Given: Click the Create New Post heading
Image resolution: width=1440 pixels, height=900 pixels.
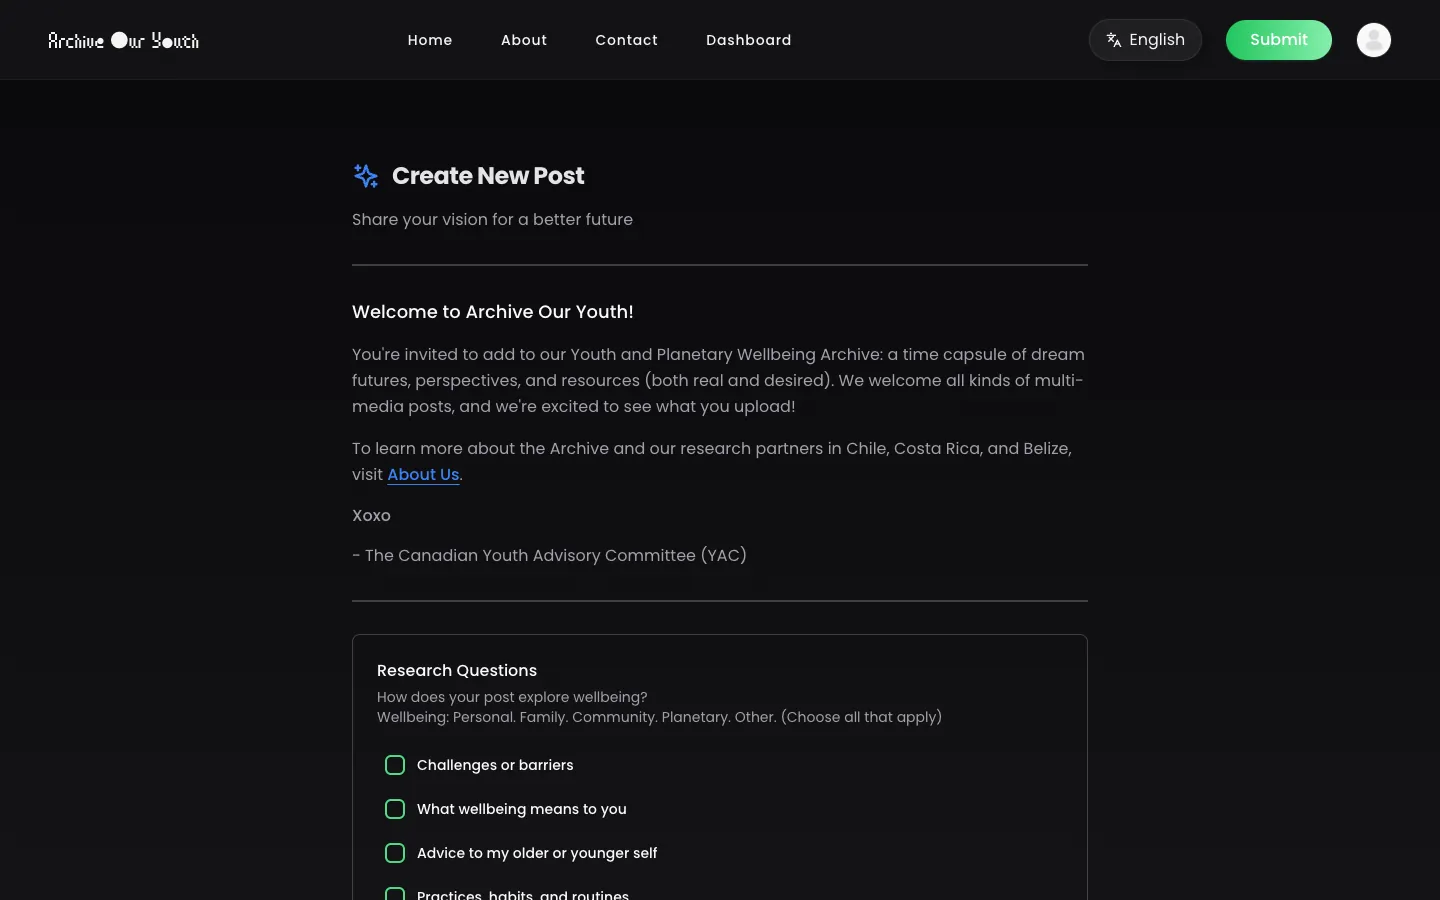Looking at the screenshot, I should click(488, 176).
